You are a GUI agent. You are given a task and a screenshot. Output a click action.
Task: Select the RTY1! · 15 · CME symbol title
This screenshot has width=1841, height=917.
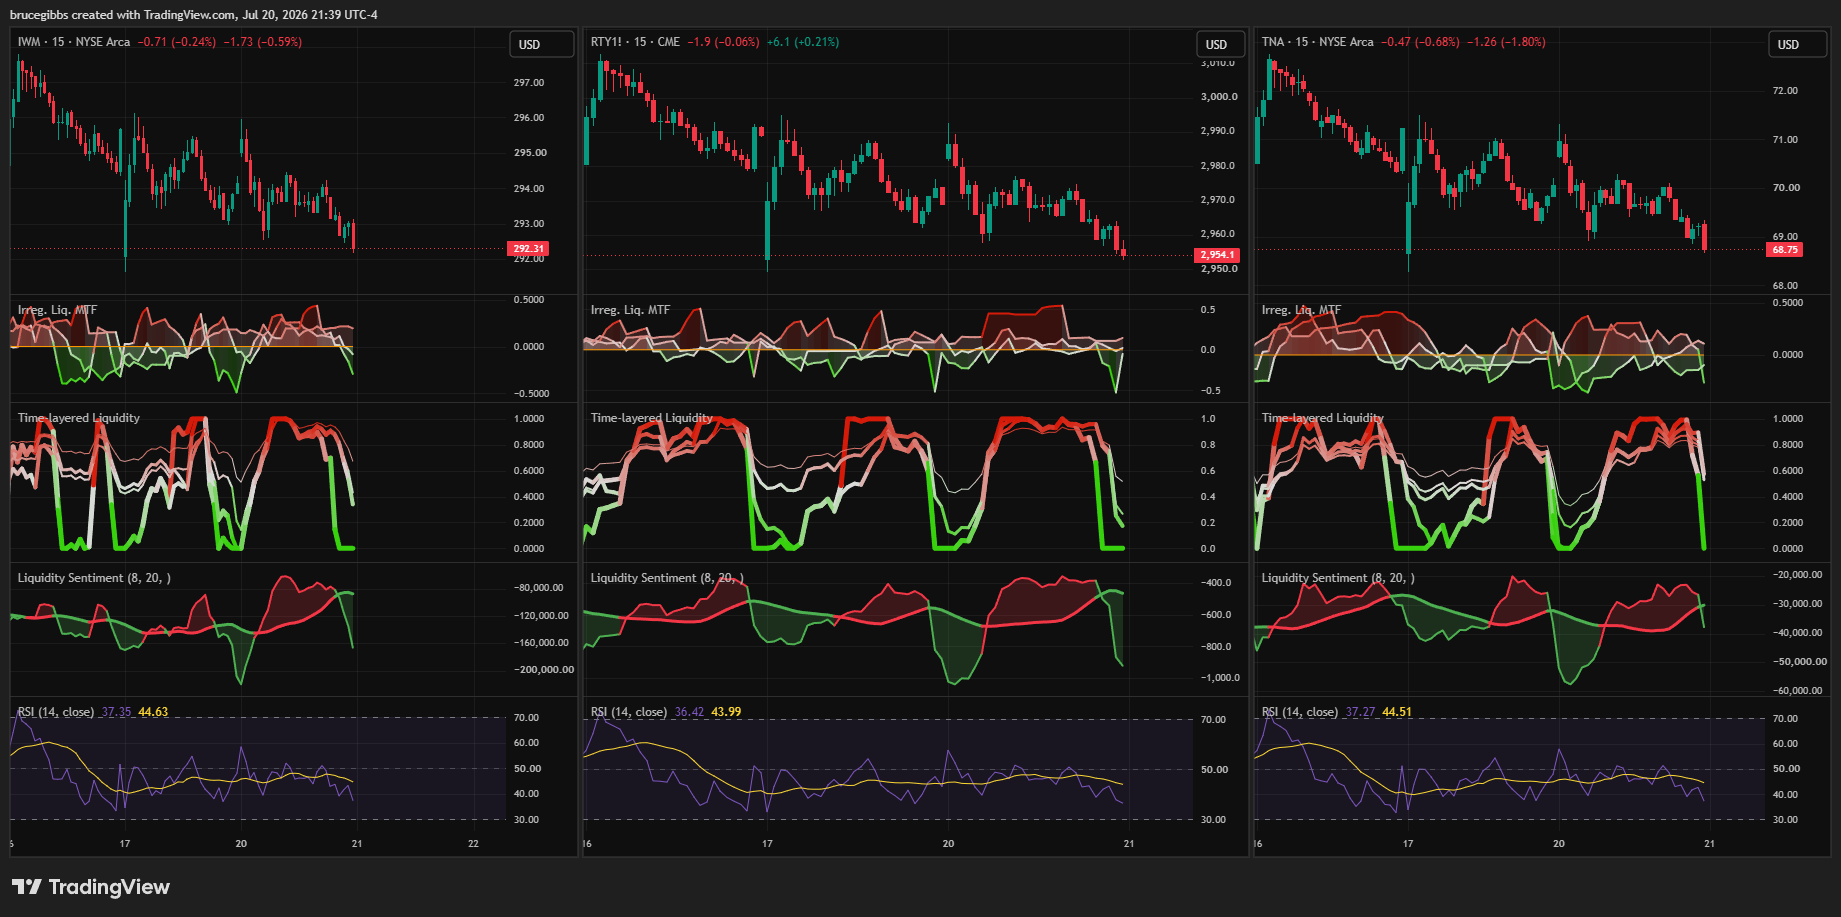click(635, 42)
